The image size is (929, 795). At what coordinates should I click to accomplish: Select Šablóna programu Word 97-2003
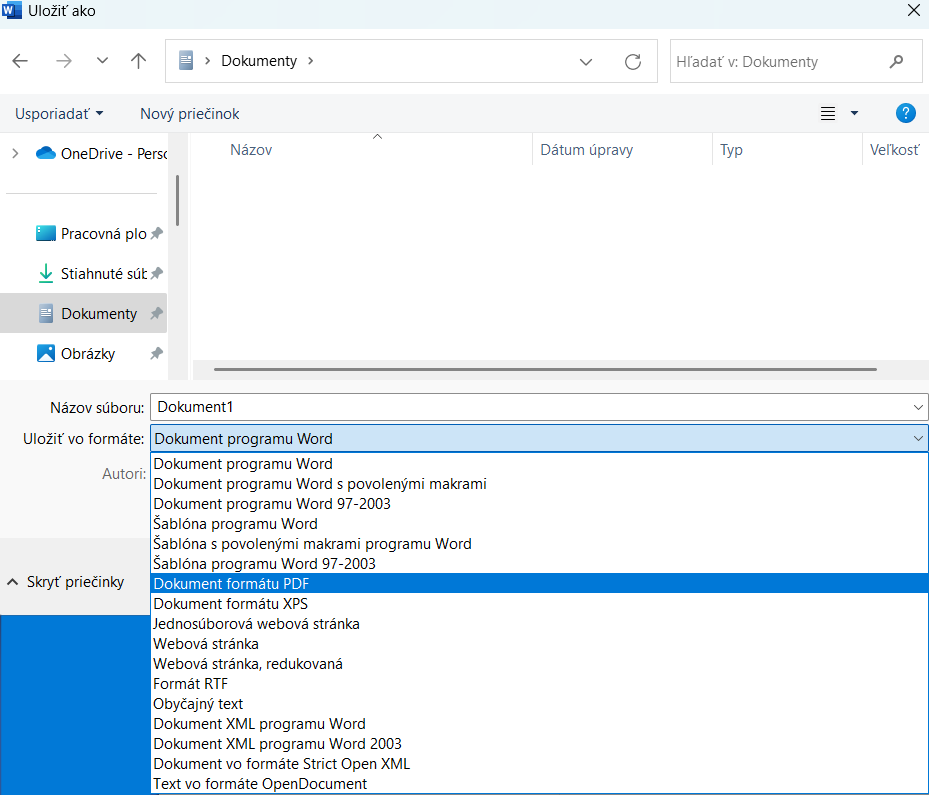(539, 564)
